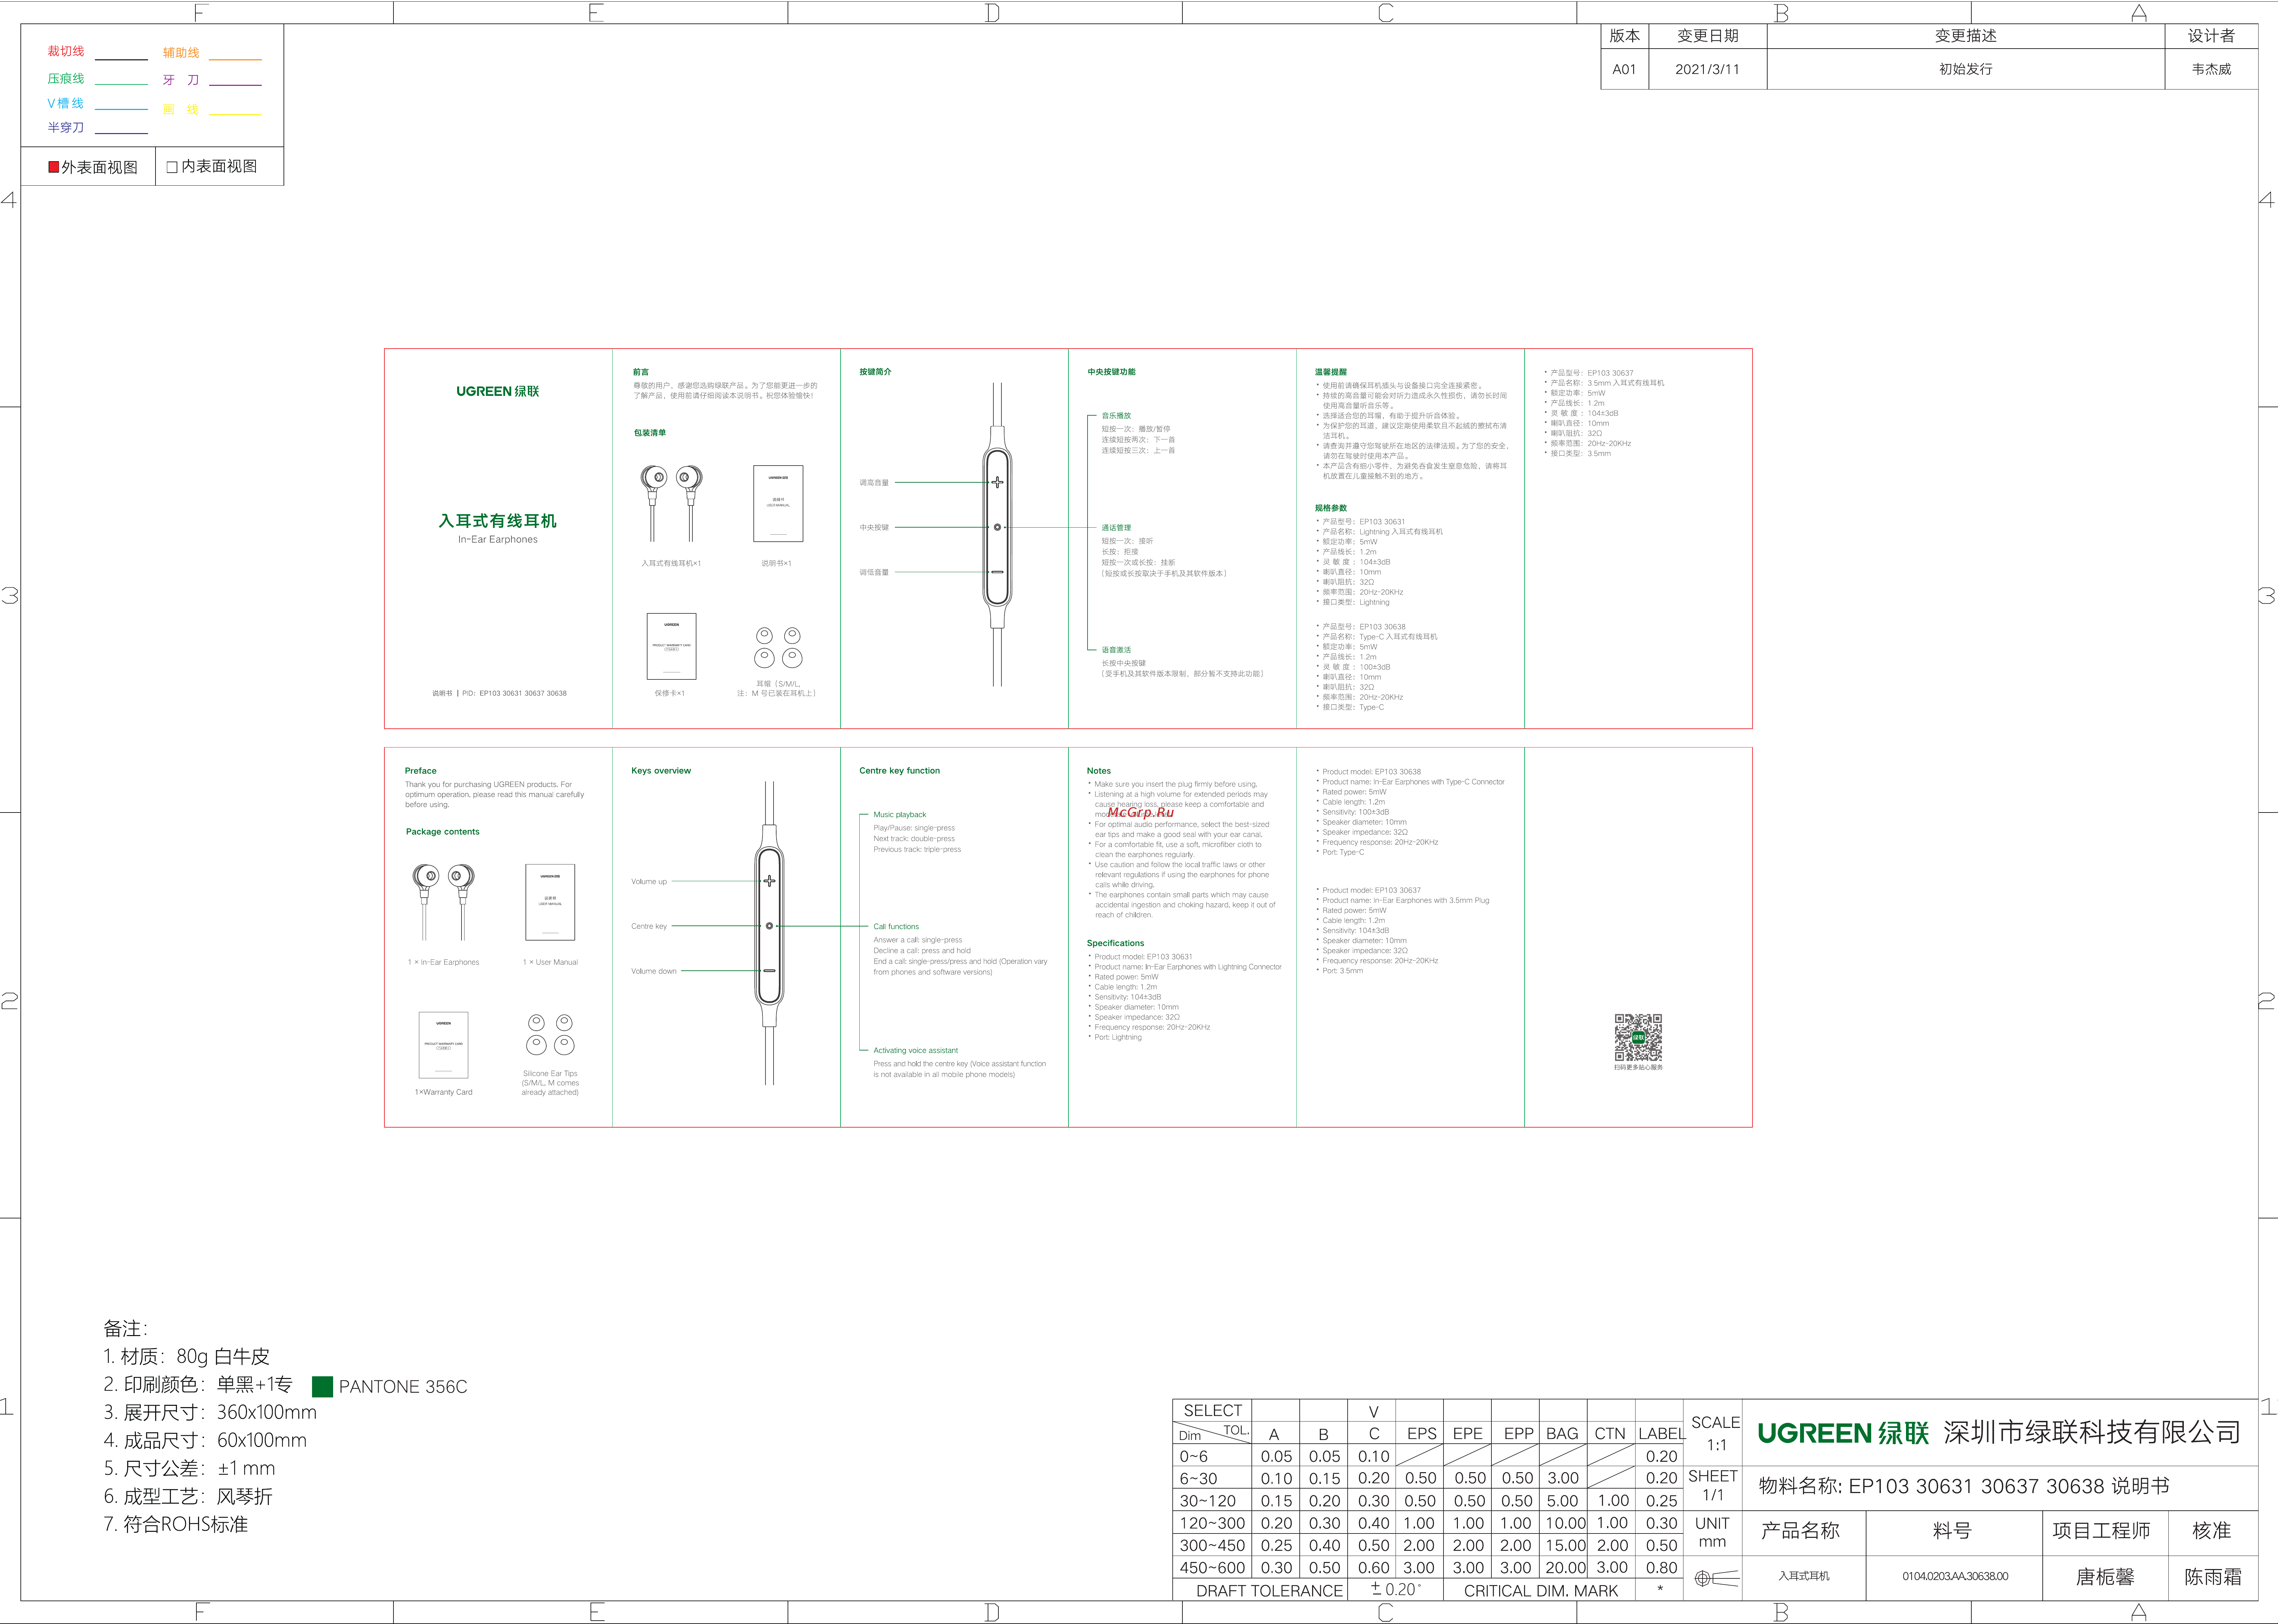2278x1624 pixels.
Task: Click the SELECT cell in tolerance table
Action: (x=1212, y=1410)
